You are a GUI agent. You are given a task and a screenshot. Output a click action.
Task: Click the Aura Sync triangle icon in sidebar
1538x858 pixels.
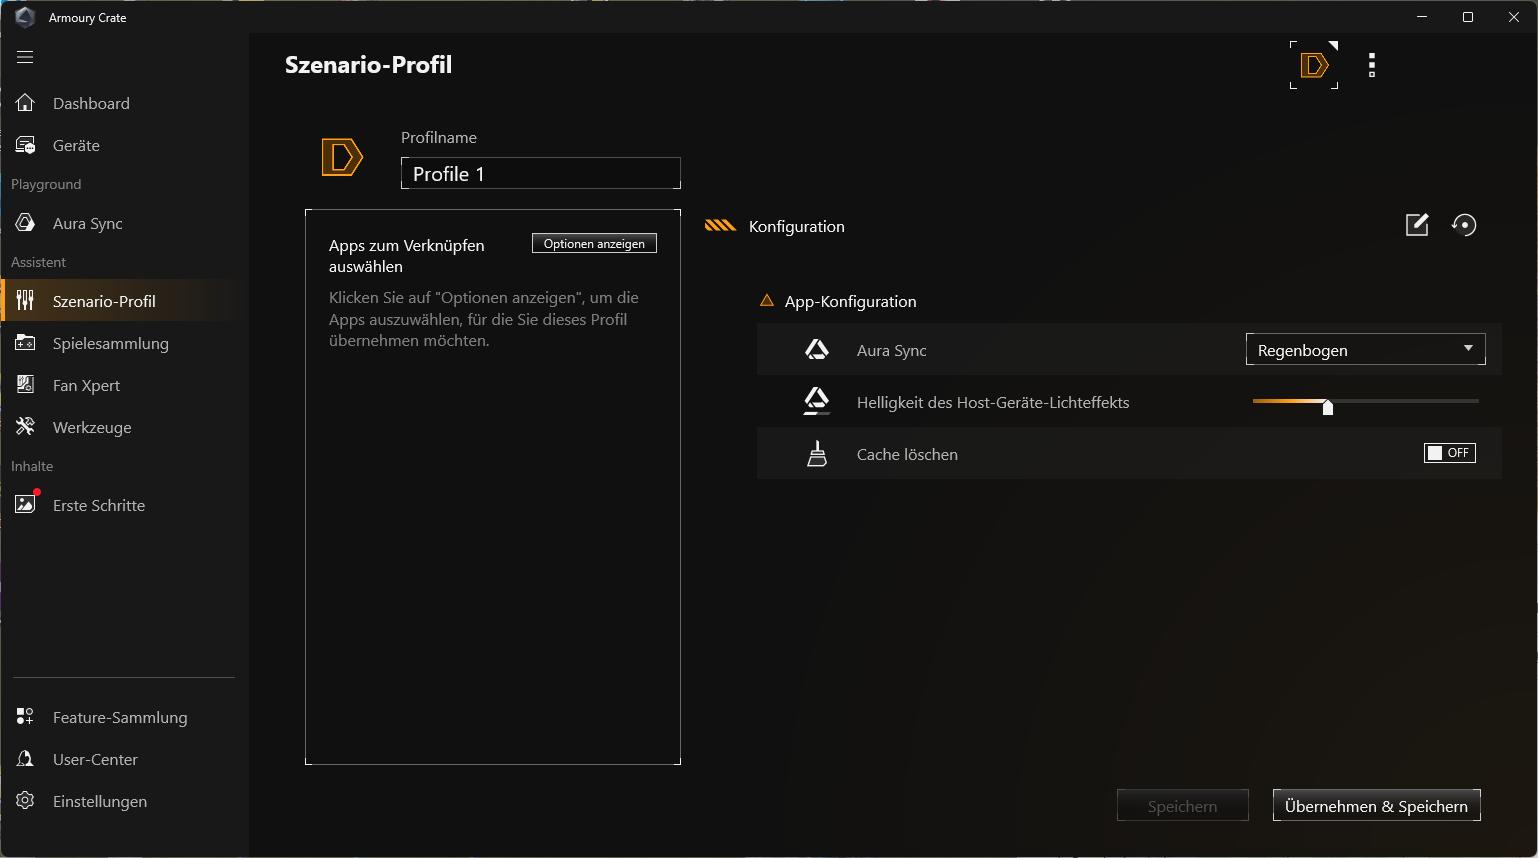tap(25, 223)
